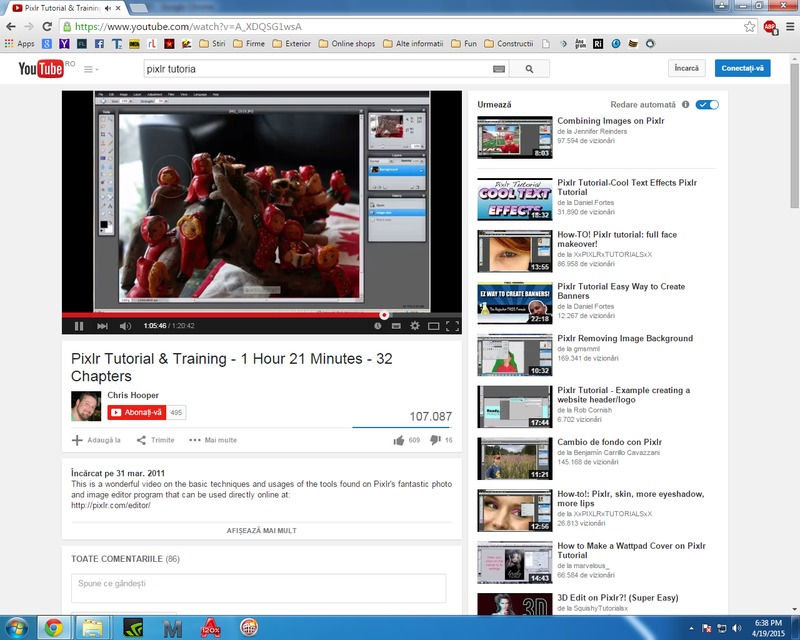Image resolution: width=800 pixels, height=640 pixels.
Task: Close the Pixlr Tutorial browser tab
Action: 118,8
